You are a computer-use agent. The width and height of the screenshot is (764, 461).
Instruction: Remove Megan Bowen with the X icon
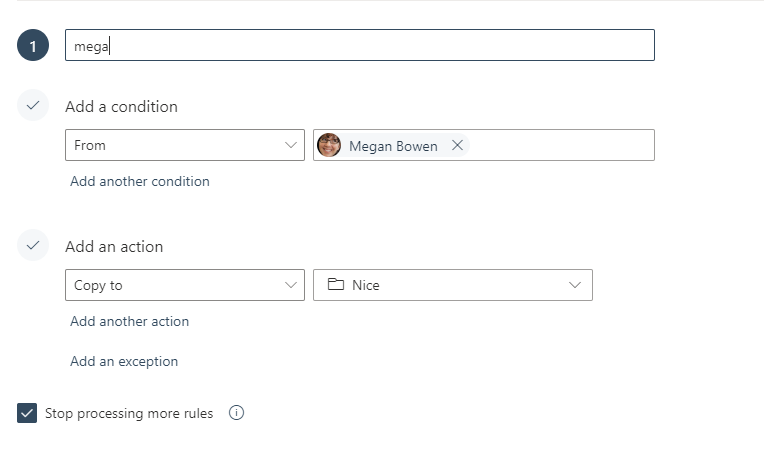click(457, 145)
